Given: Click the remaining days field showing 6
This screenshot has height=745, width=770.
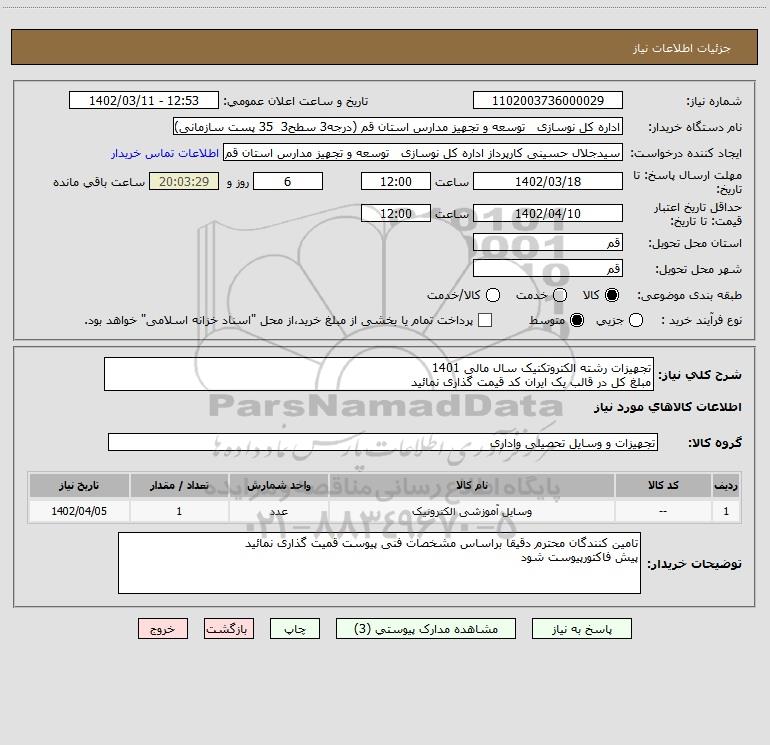Looking at the screenshot, I should point(288,181).
